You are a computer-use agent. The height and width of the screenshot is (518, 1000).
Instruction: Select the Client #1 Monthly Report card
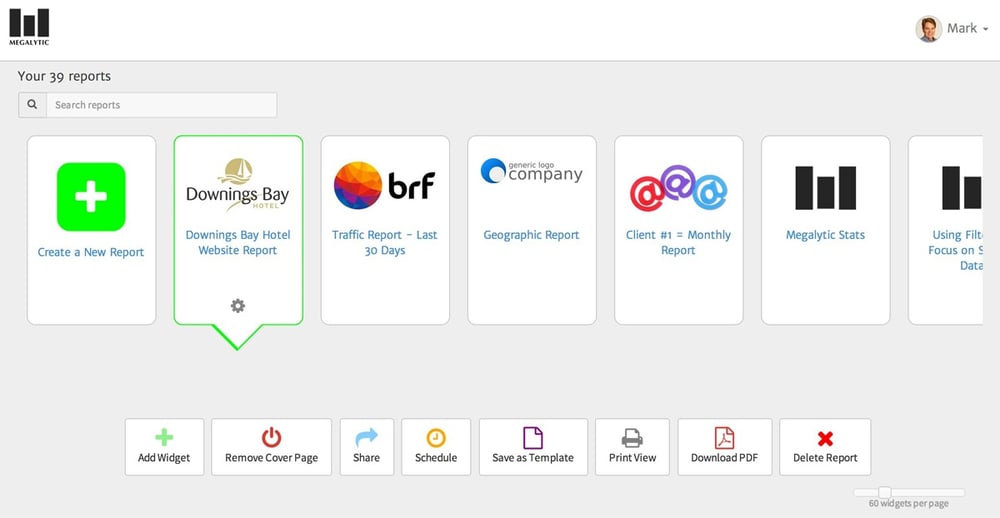678,230
